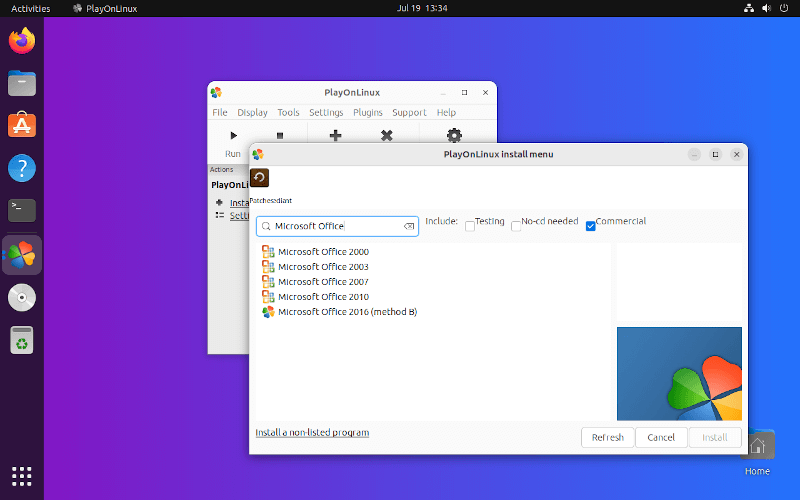800x500 pixels.
Task: Click Install a non-listed program link
Action: coord(312,432)
